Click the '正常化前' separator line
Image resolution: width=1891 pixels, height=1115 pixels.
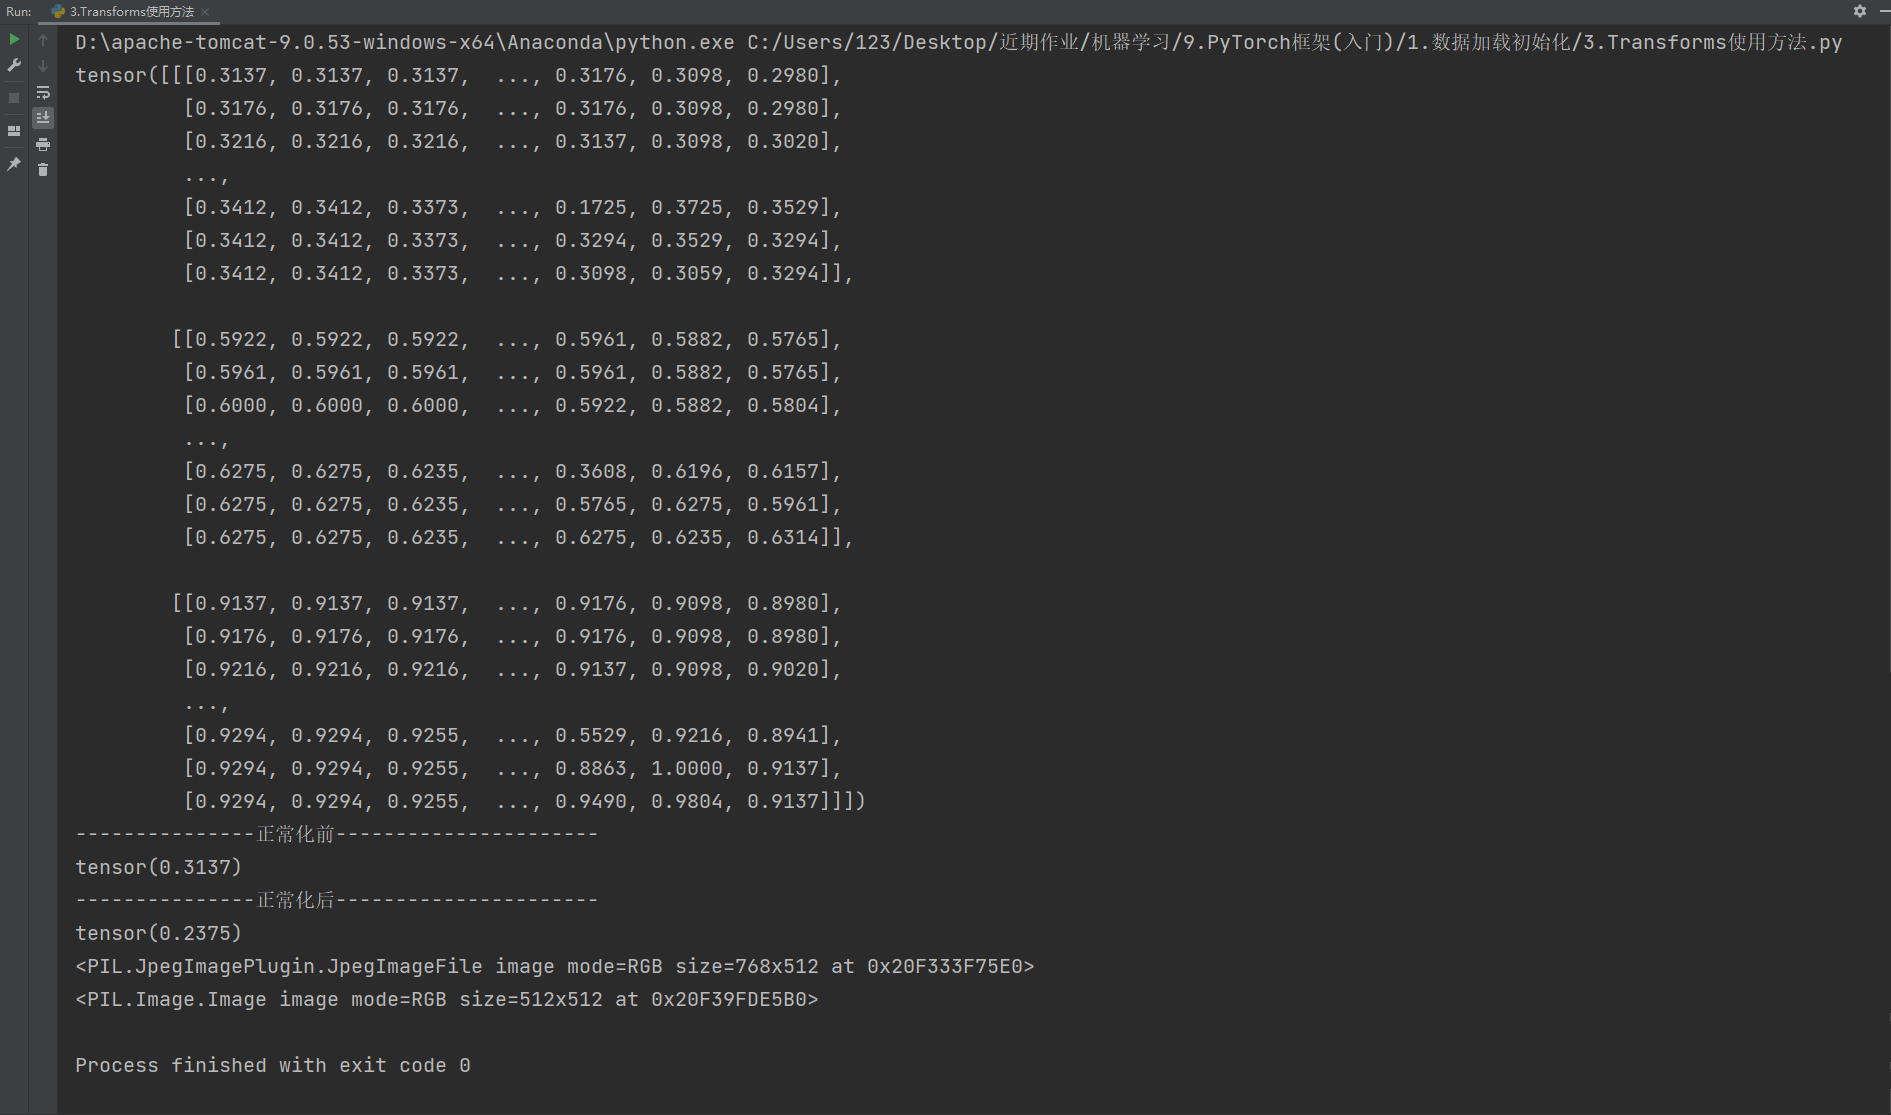336,834
